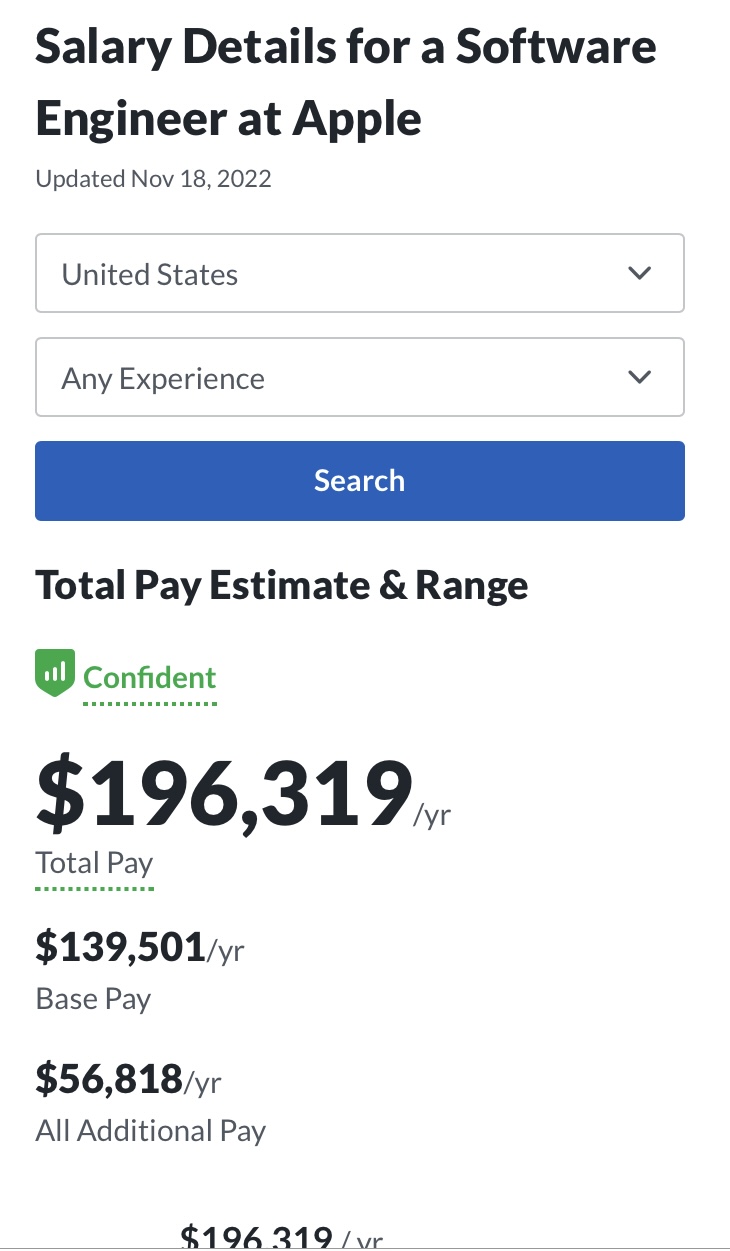
Task: Click the Salary Details for a Software Engineer heading
Action: click(x=346, y=83)
